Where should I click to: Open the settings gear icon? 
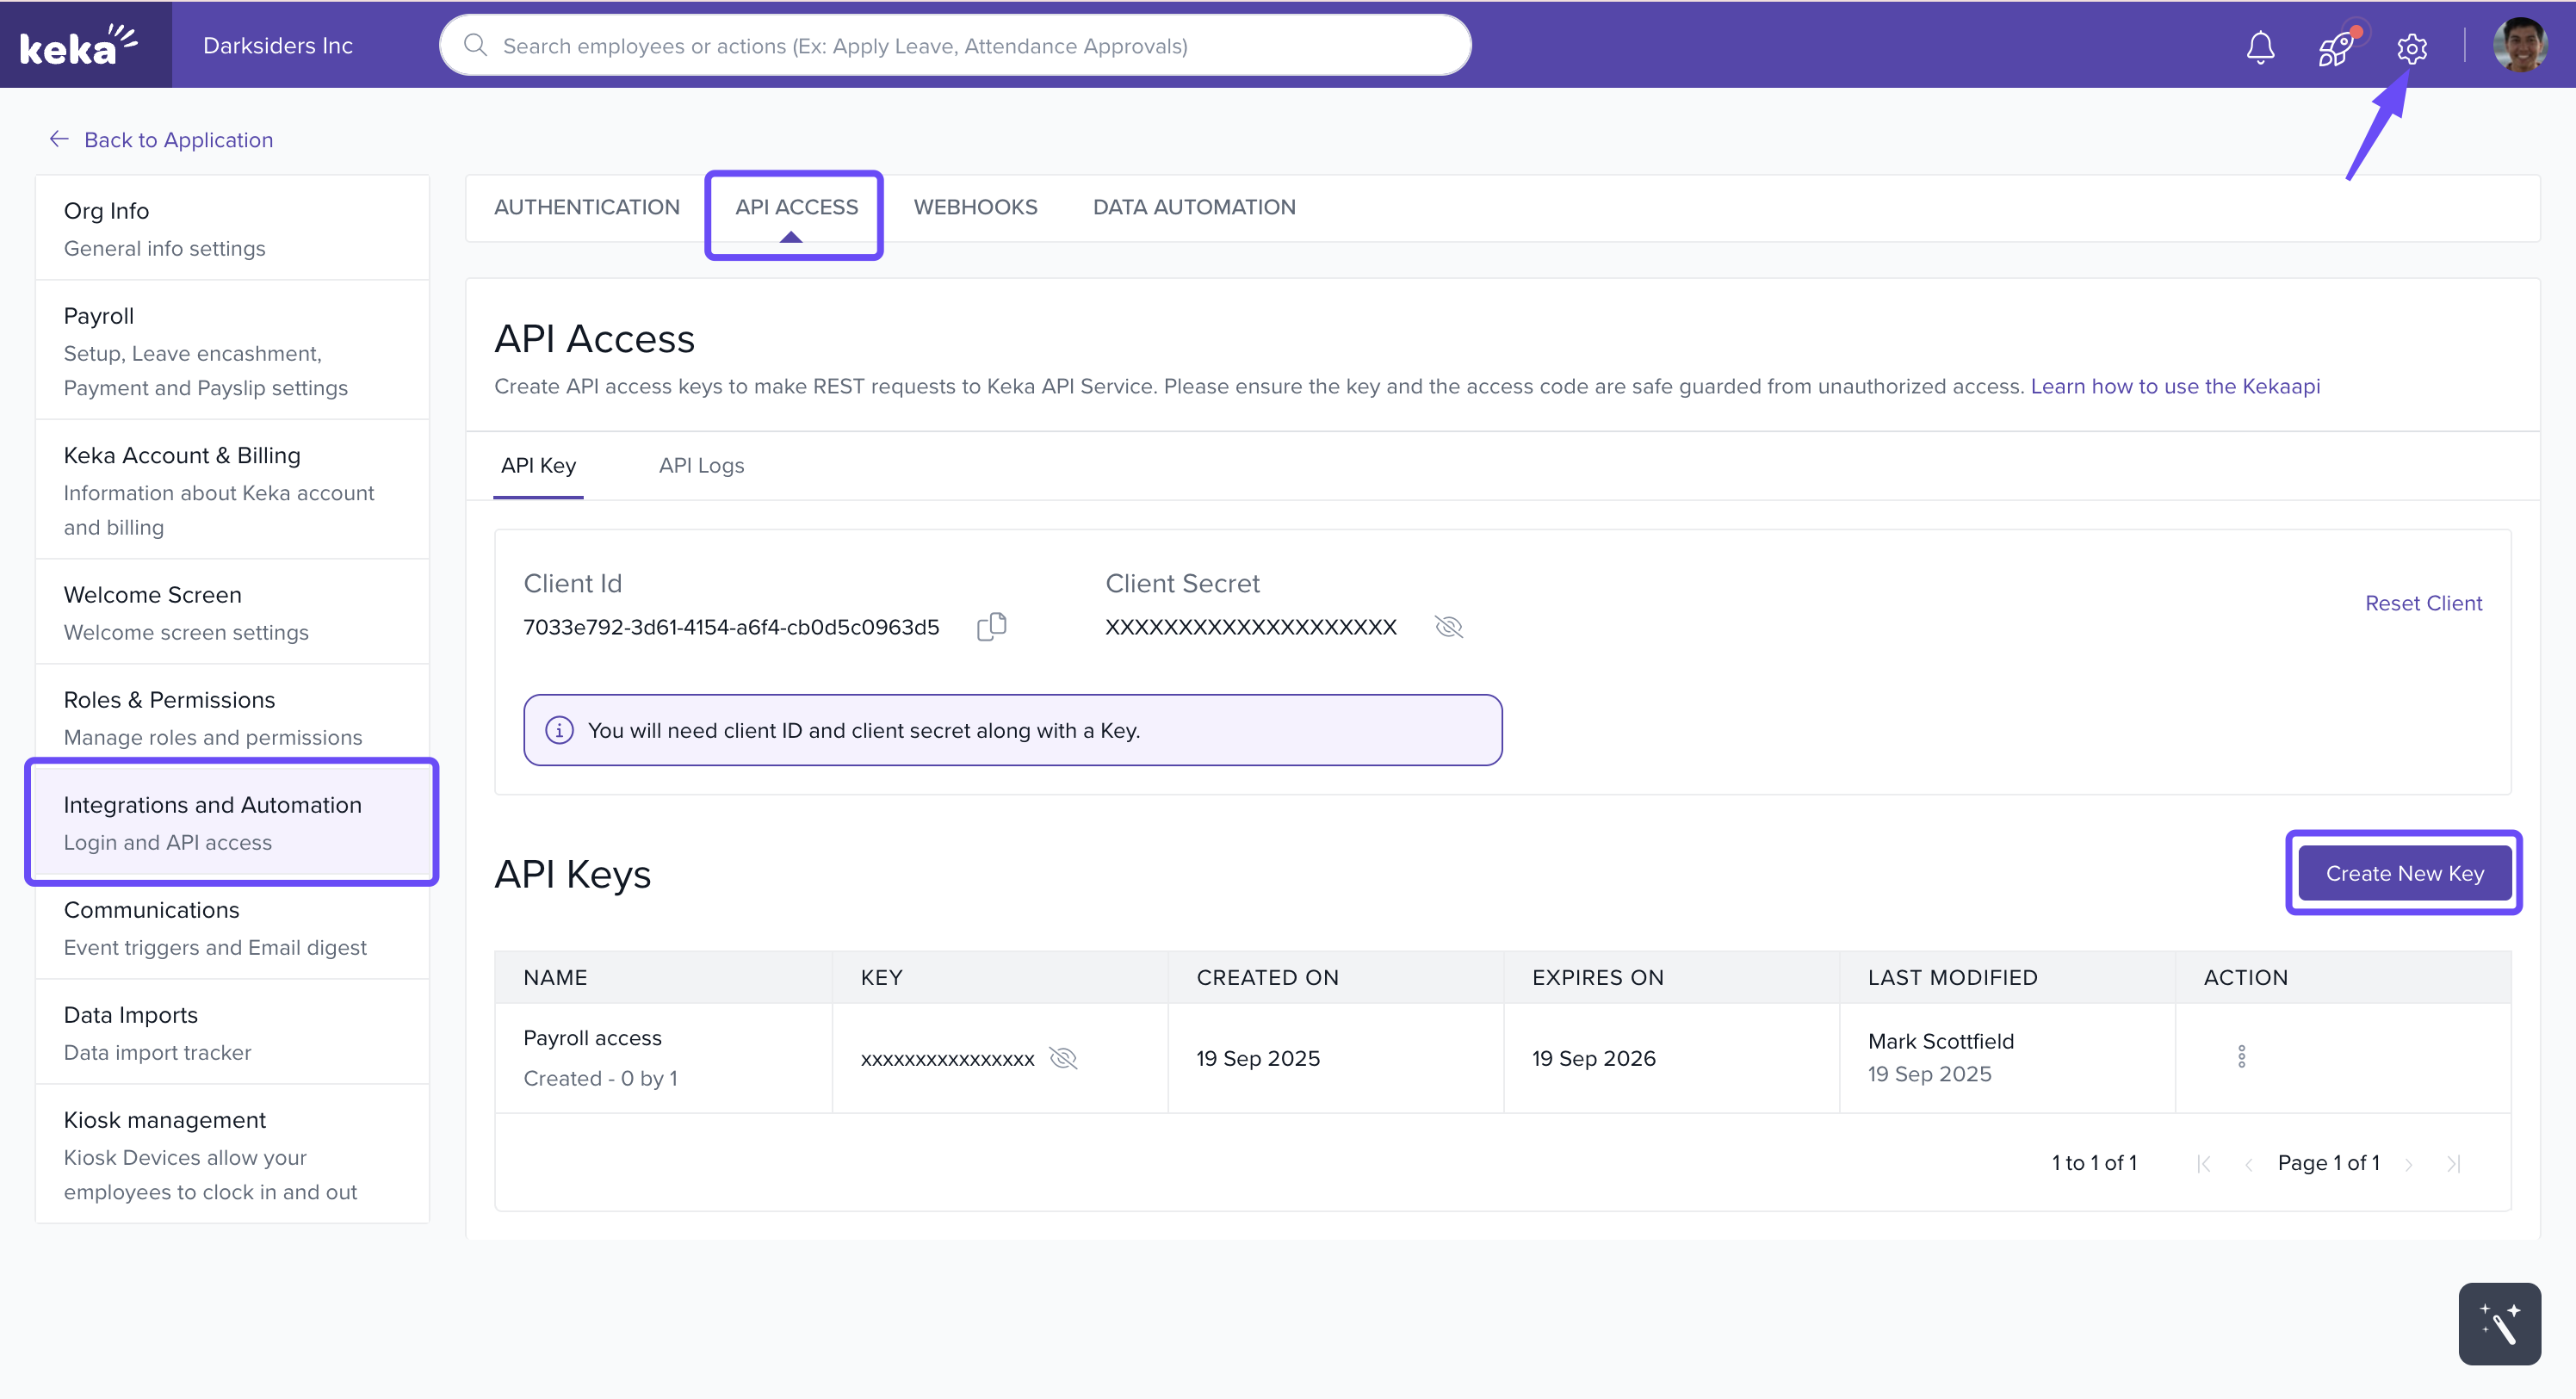[x=2411, y=47]
